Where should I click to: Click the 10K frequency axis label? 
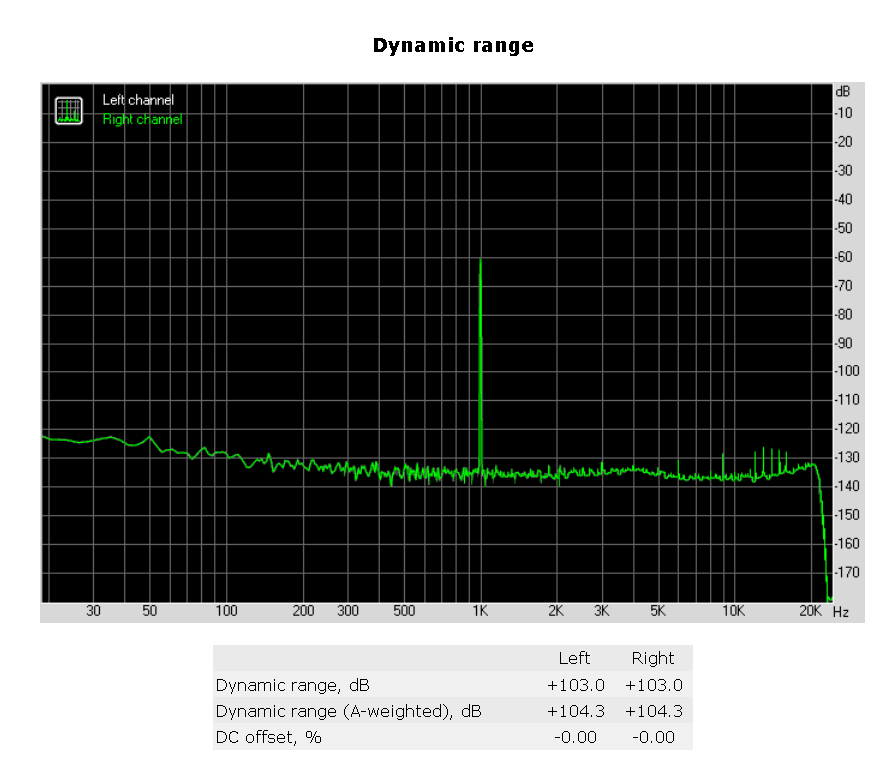[x=733, y=611]
